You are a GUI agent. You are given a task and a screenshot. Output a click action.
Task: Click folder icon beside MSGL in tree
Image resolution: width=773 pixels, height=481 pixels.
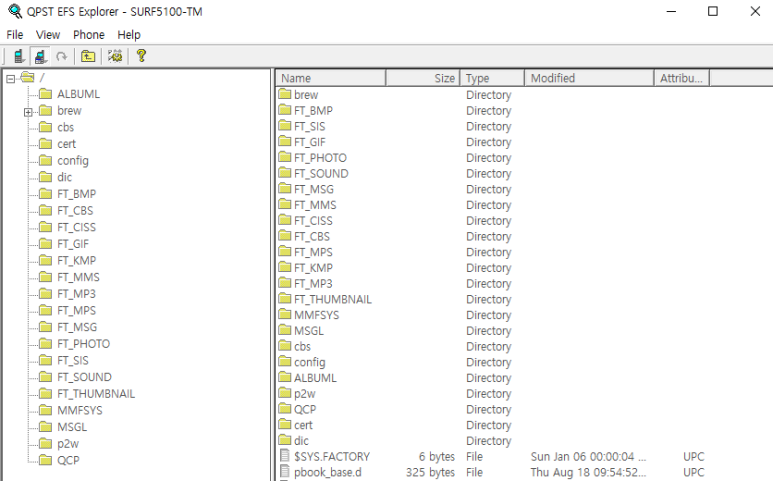tap(45, 427)
